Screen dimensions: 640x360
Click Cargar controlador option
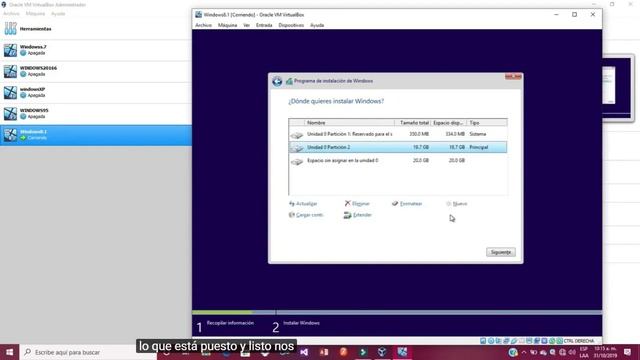(306, 215)
